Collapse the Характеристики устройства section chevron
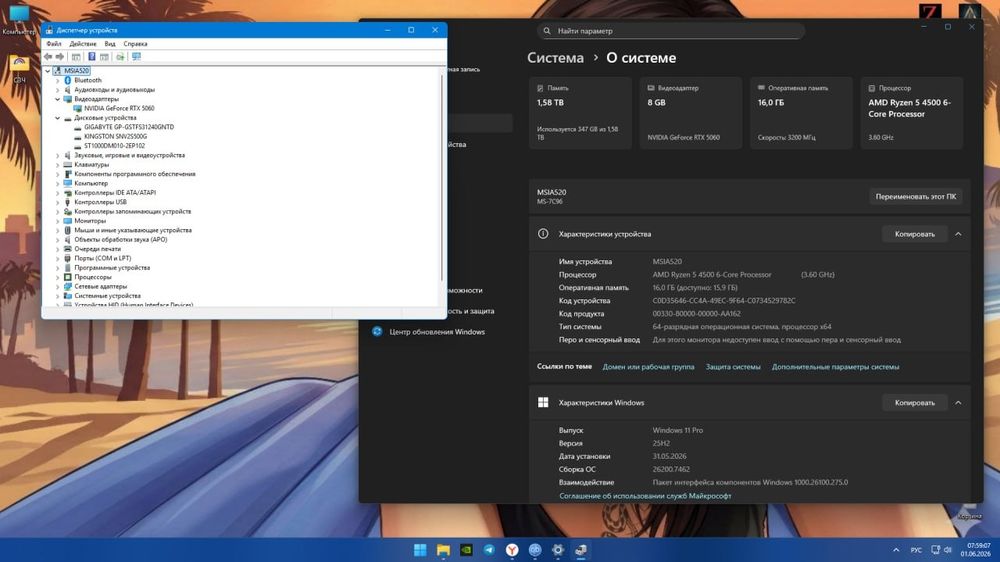This screenshot has width=1000, height=562. pyautogui.click(x=958, y=234)
